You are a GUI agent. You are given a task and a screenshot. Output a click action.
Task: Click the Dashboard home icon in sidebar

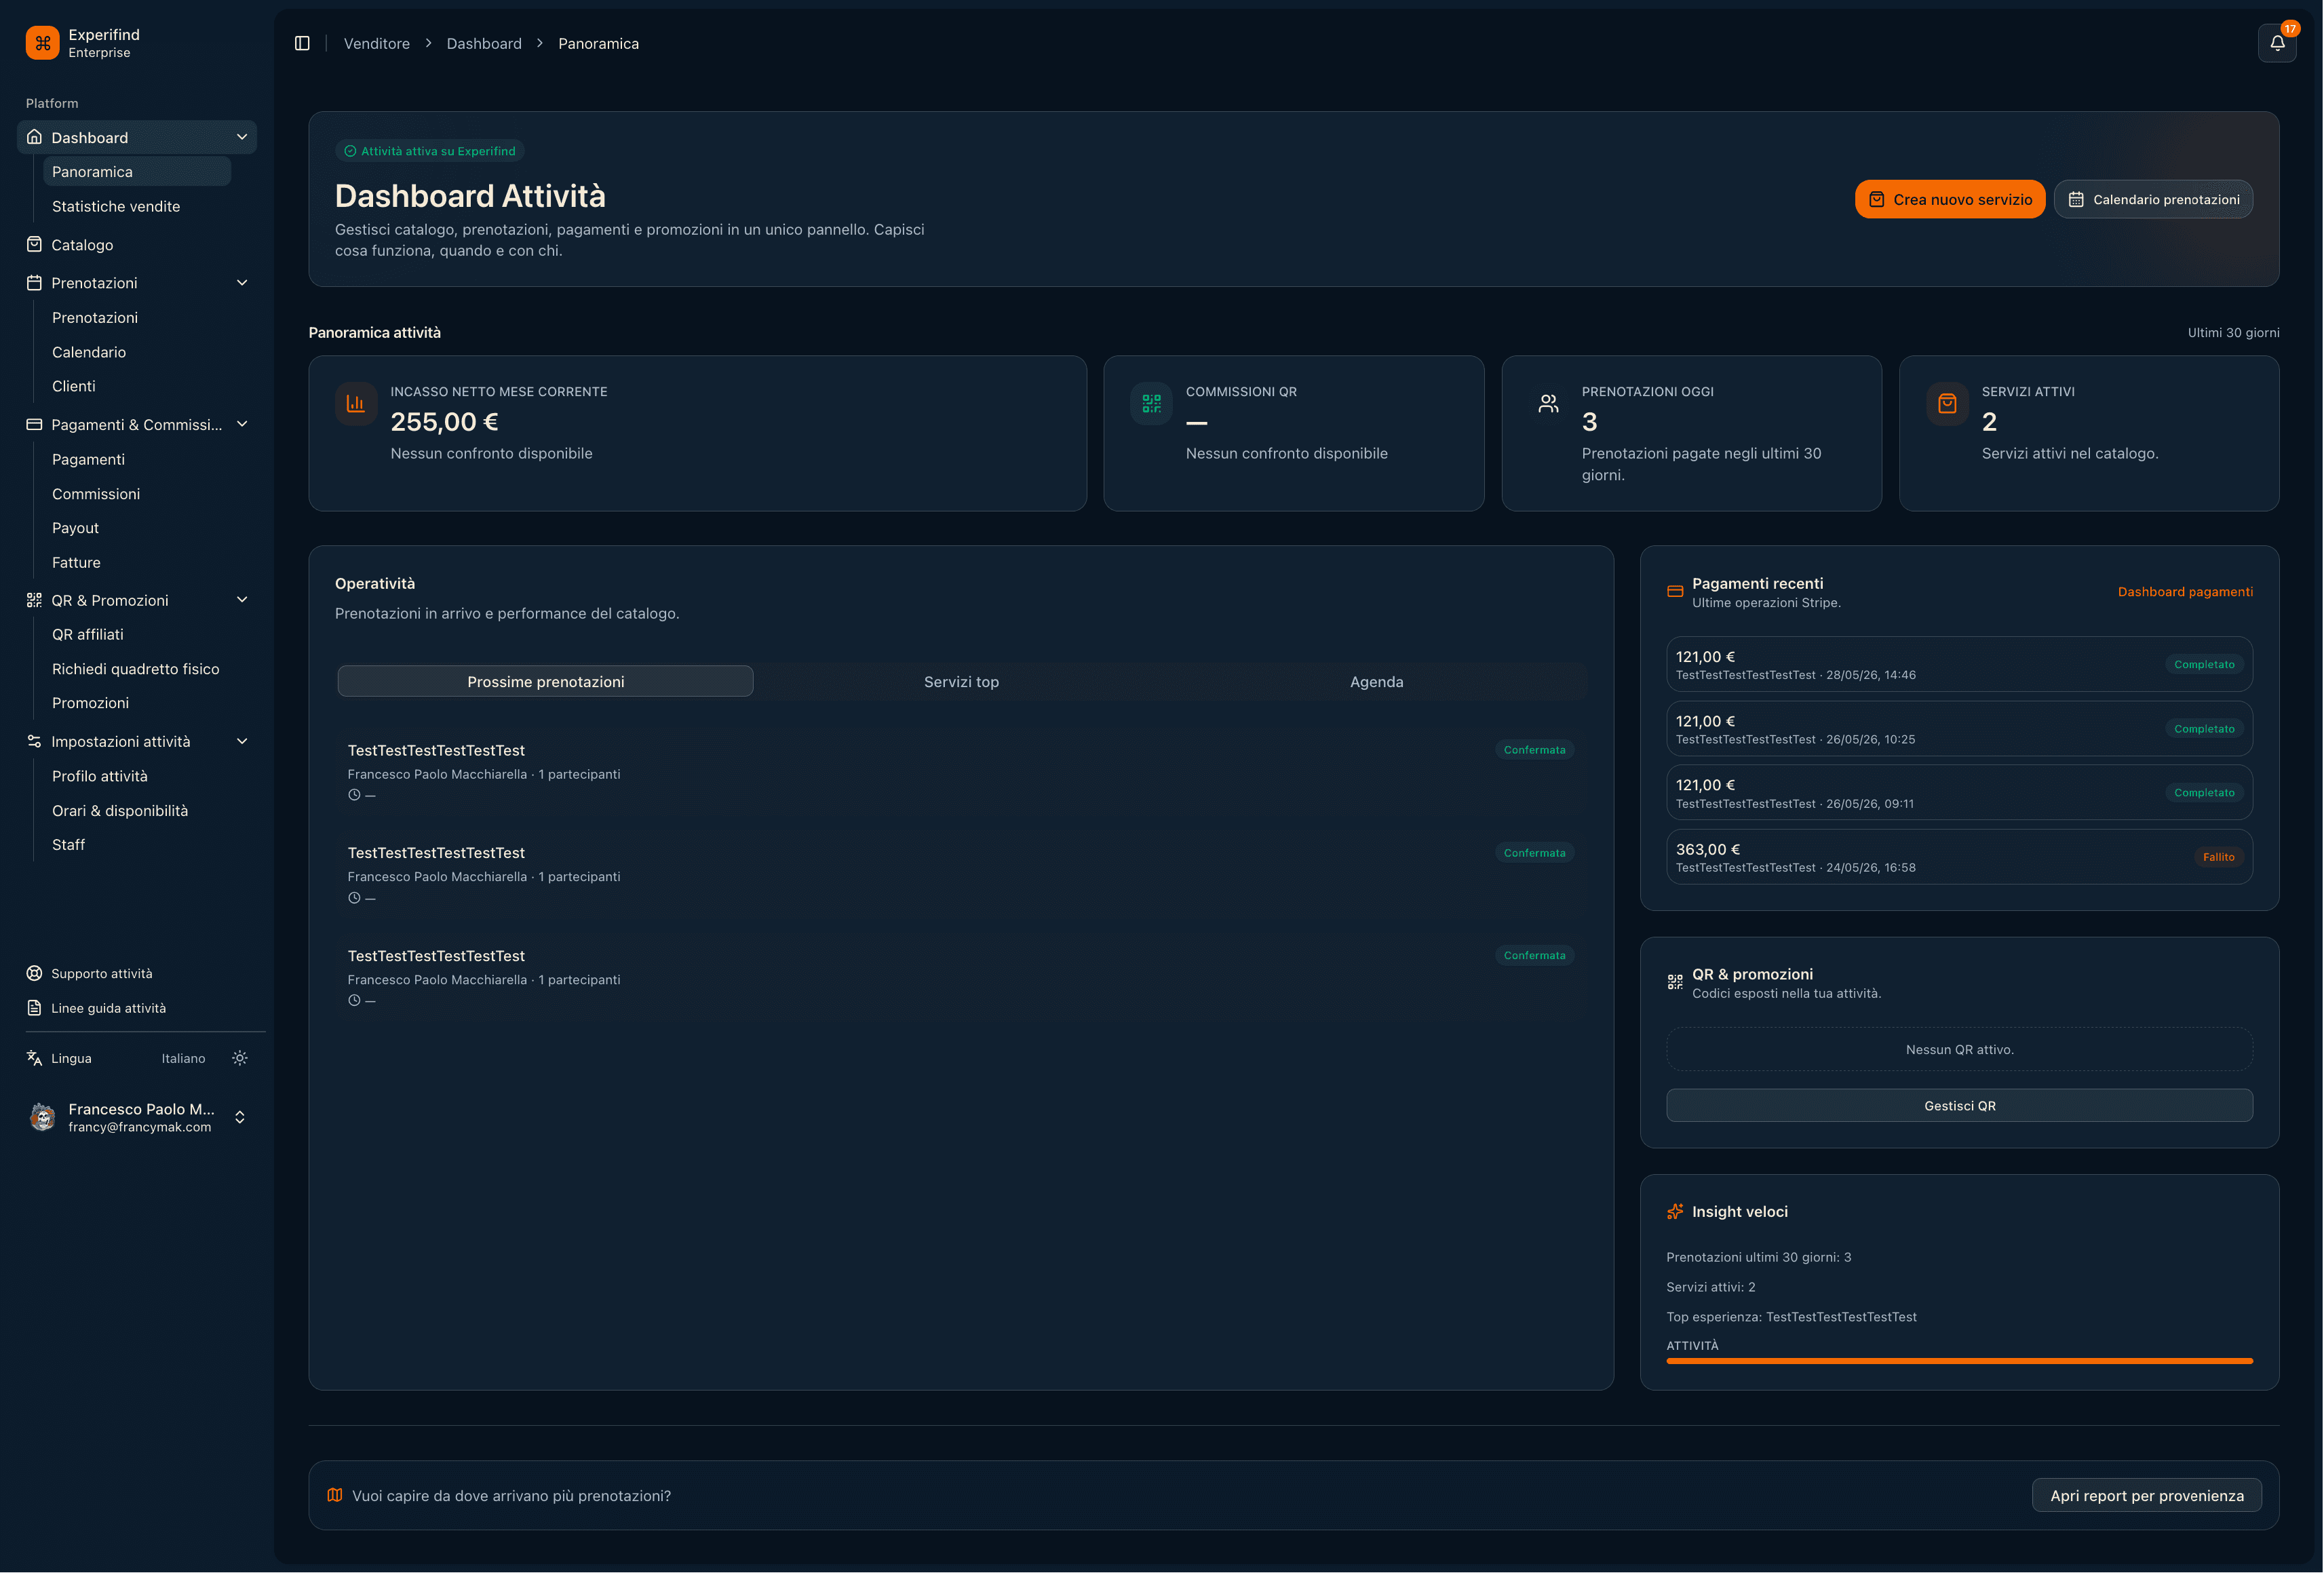(34, 137)
